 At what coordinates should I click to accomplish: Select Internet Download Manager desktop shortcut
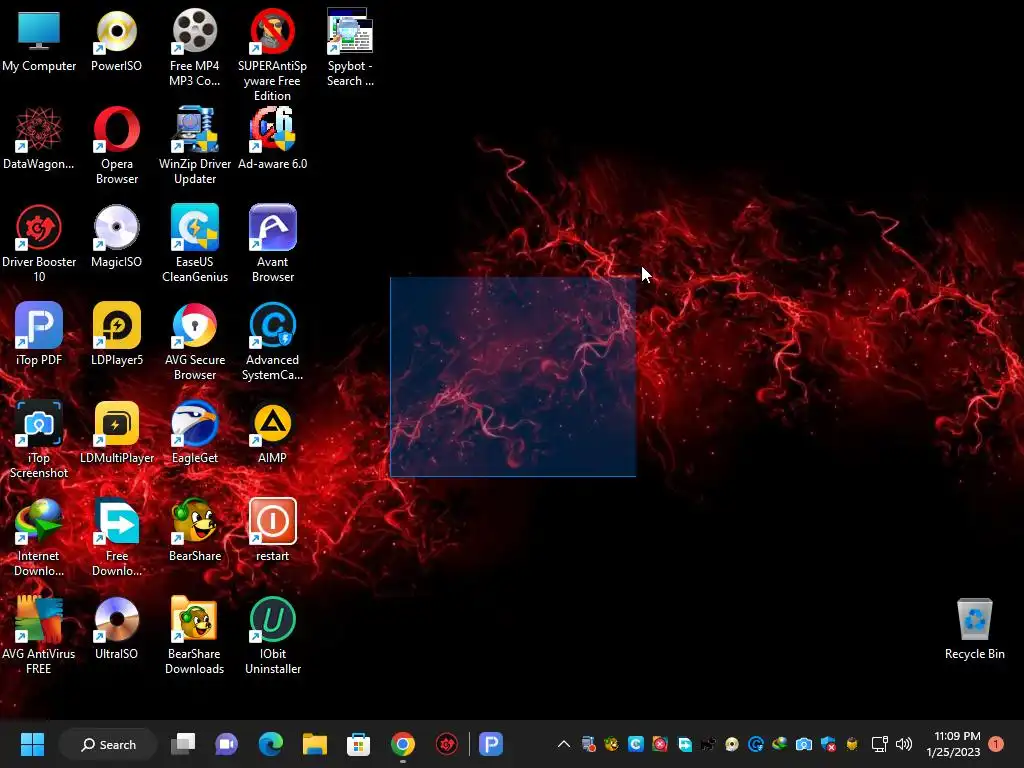tap(39, 537)
